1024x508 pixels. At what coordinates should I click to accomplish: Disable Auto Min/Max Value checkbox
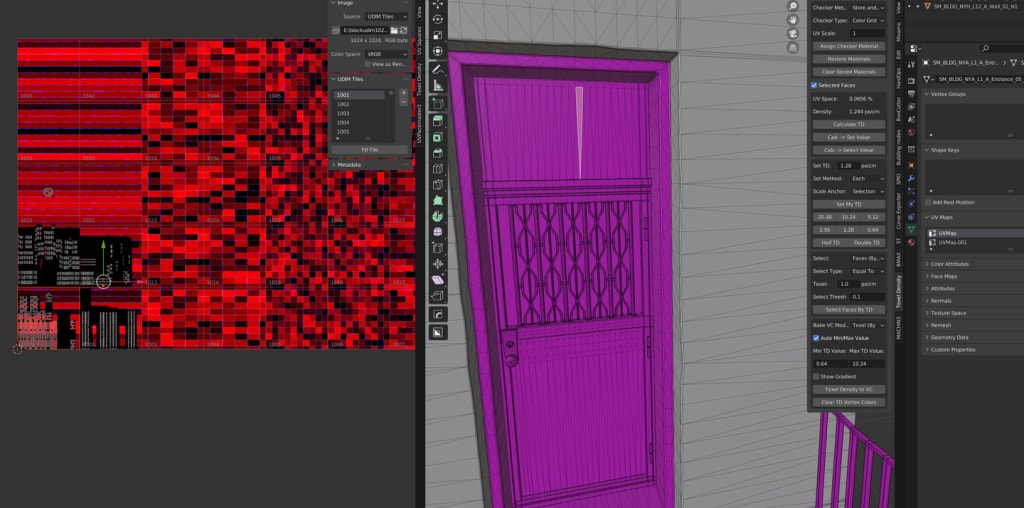[x=816, y=338]
